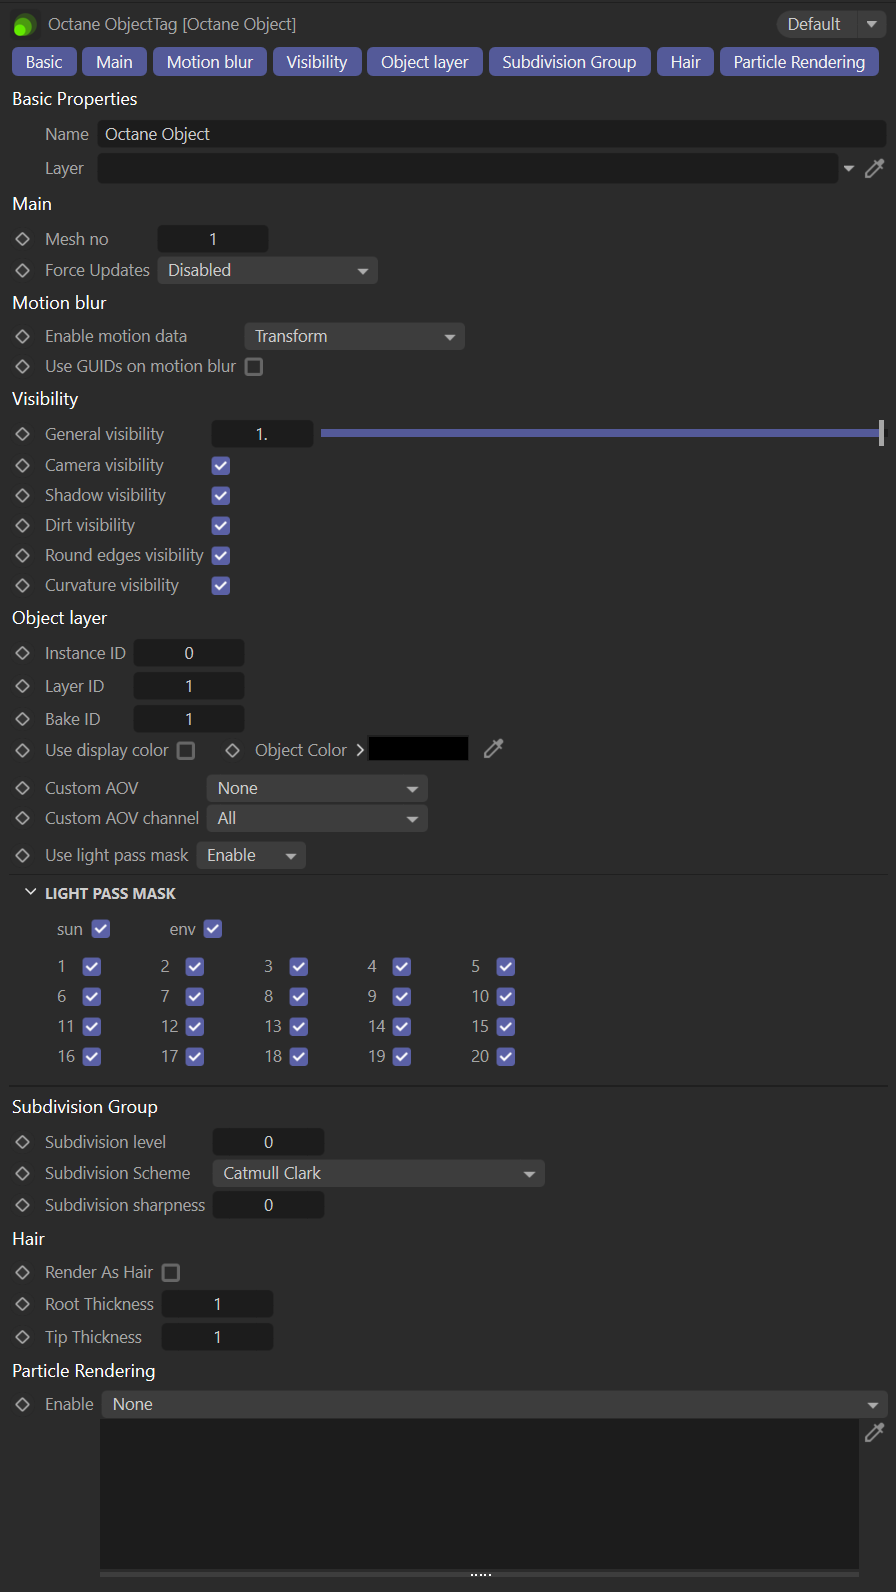Switch to the Motion blur tab
896x1592 pixels.
(209, 62)
